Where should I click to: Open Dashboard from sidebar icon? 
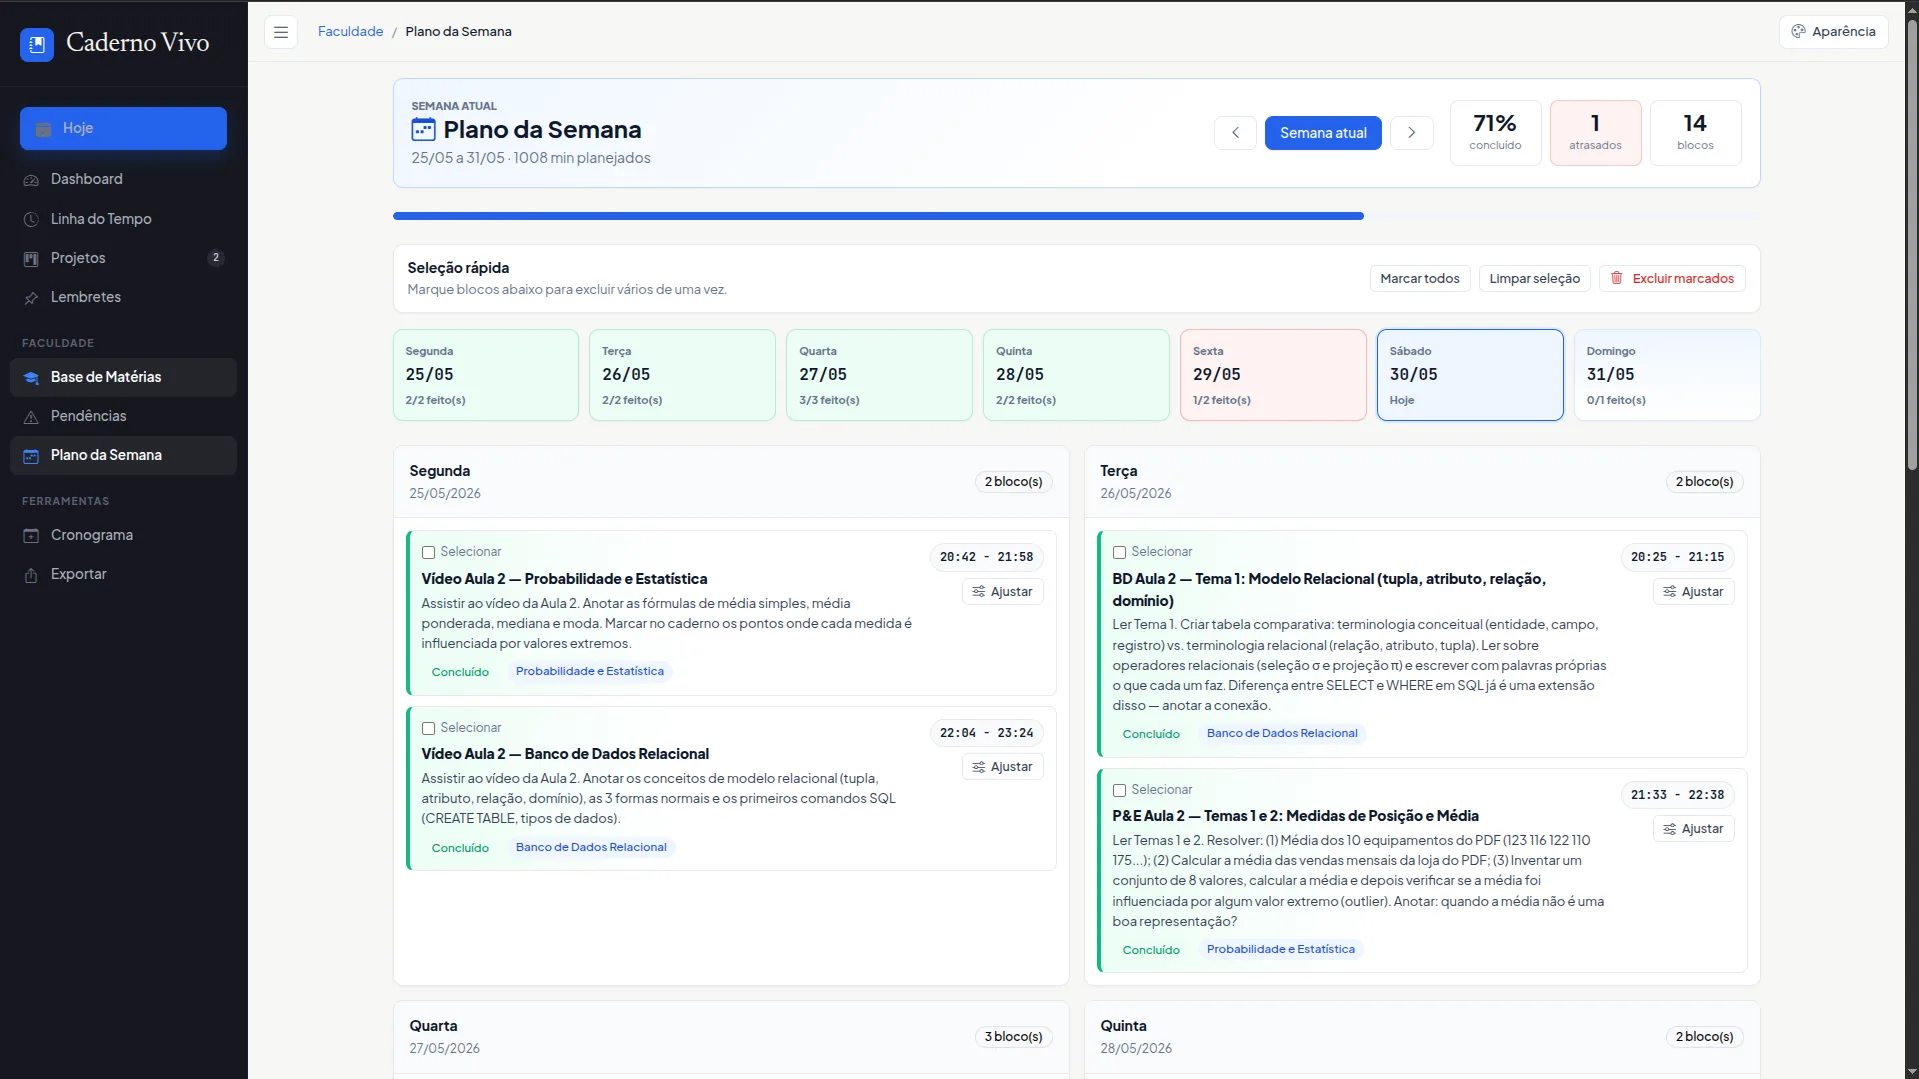tap(31, 180)
